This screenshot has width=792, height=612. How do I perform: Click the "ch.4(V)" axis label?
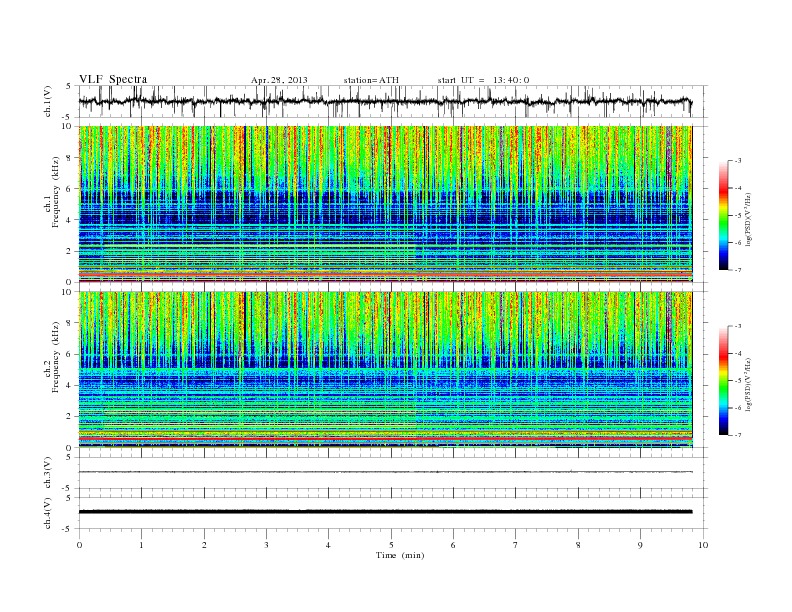[x=48, y=513]
